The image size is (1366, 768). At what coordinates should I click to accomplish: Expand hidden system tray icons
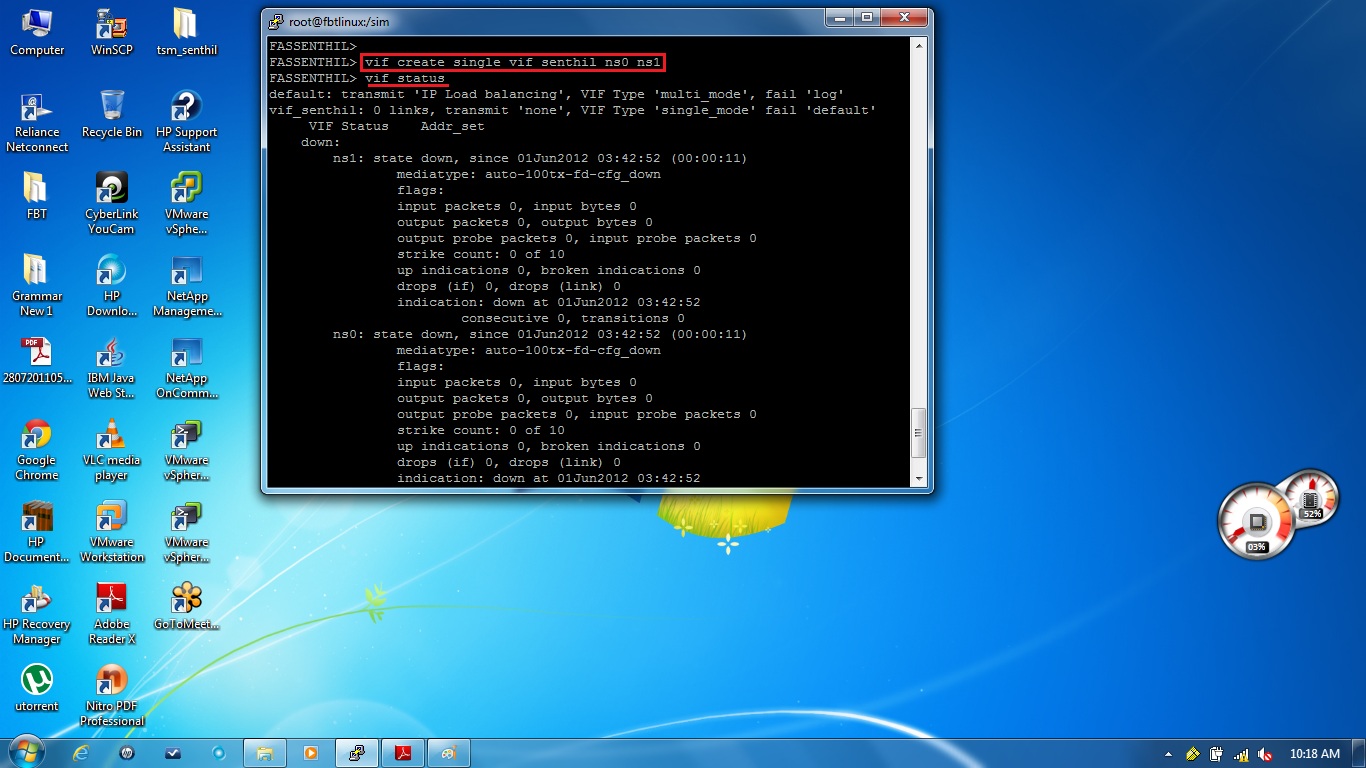click(x=1168, y=754)
